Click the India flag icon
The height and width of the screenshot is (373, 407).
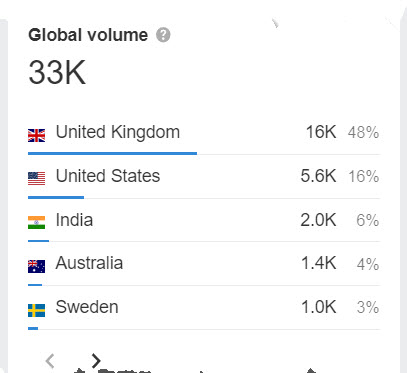pos(37,223)
